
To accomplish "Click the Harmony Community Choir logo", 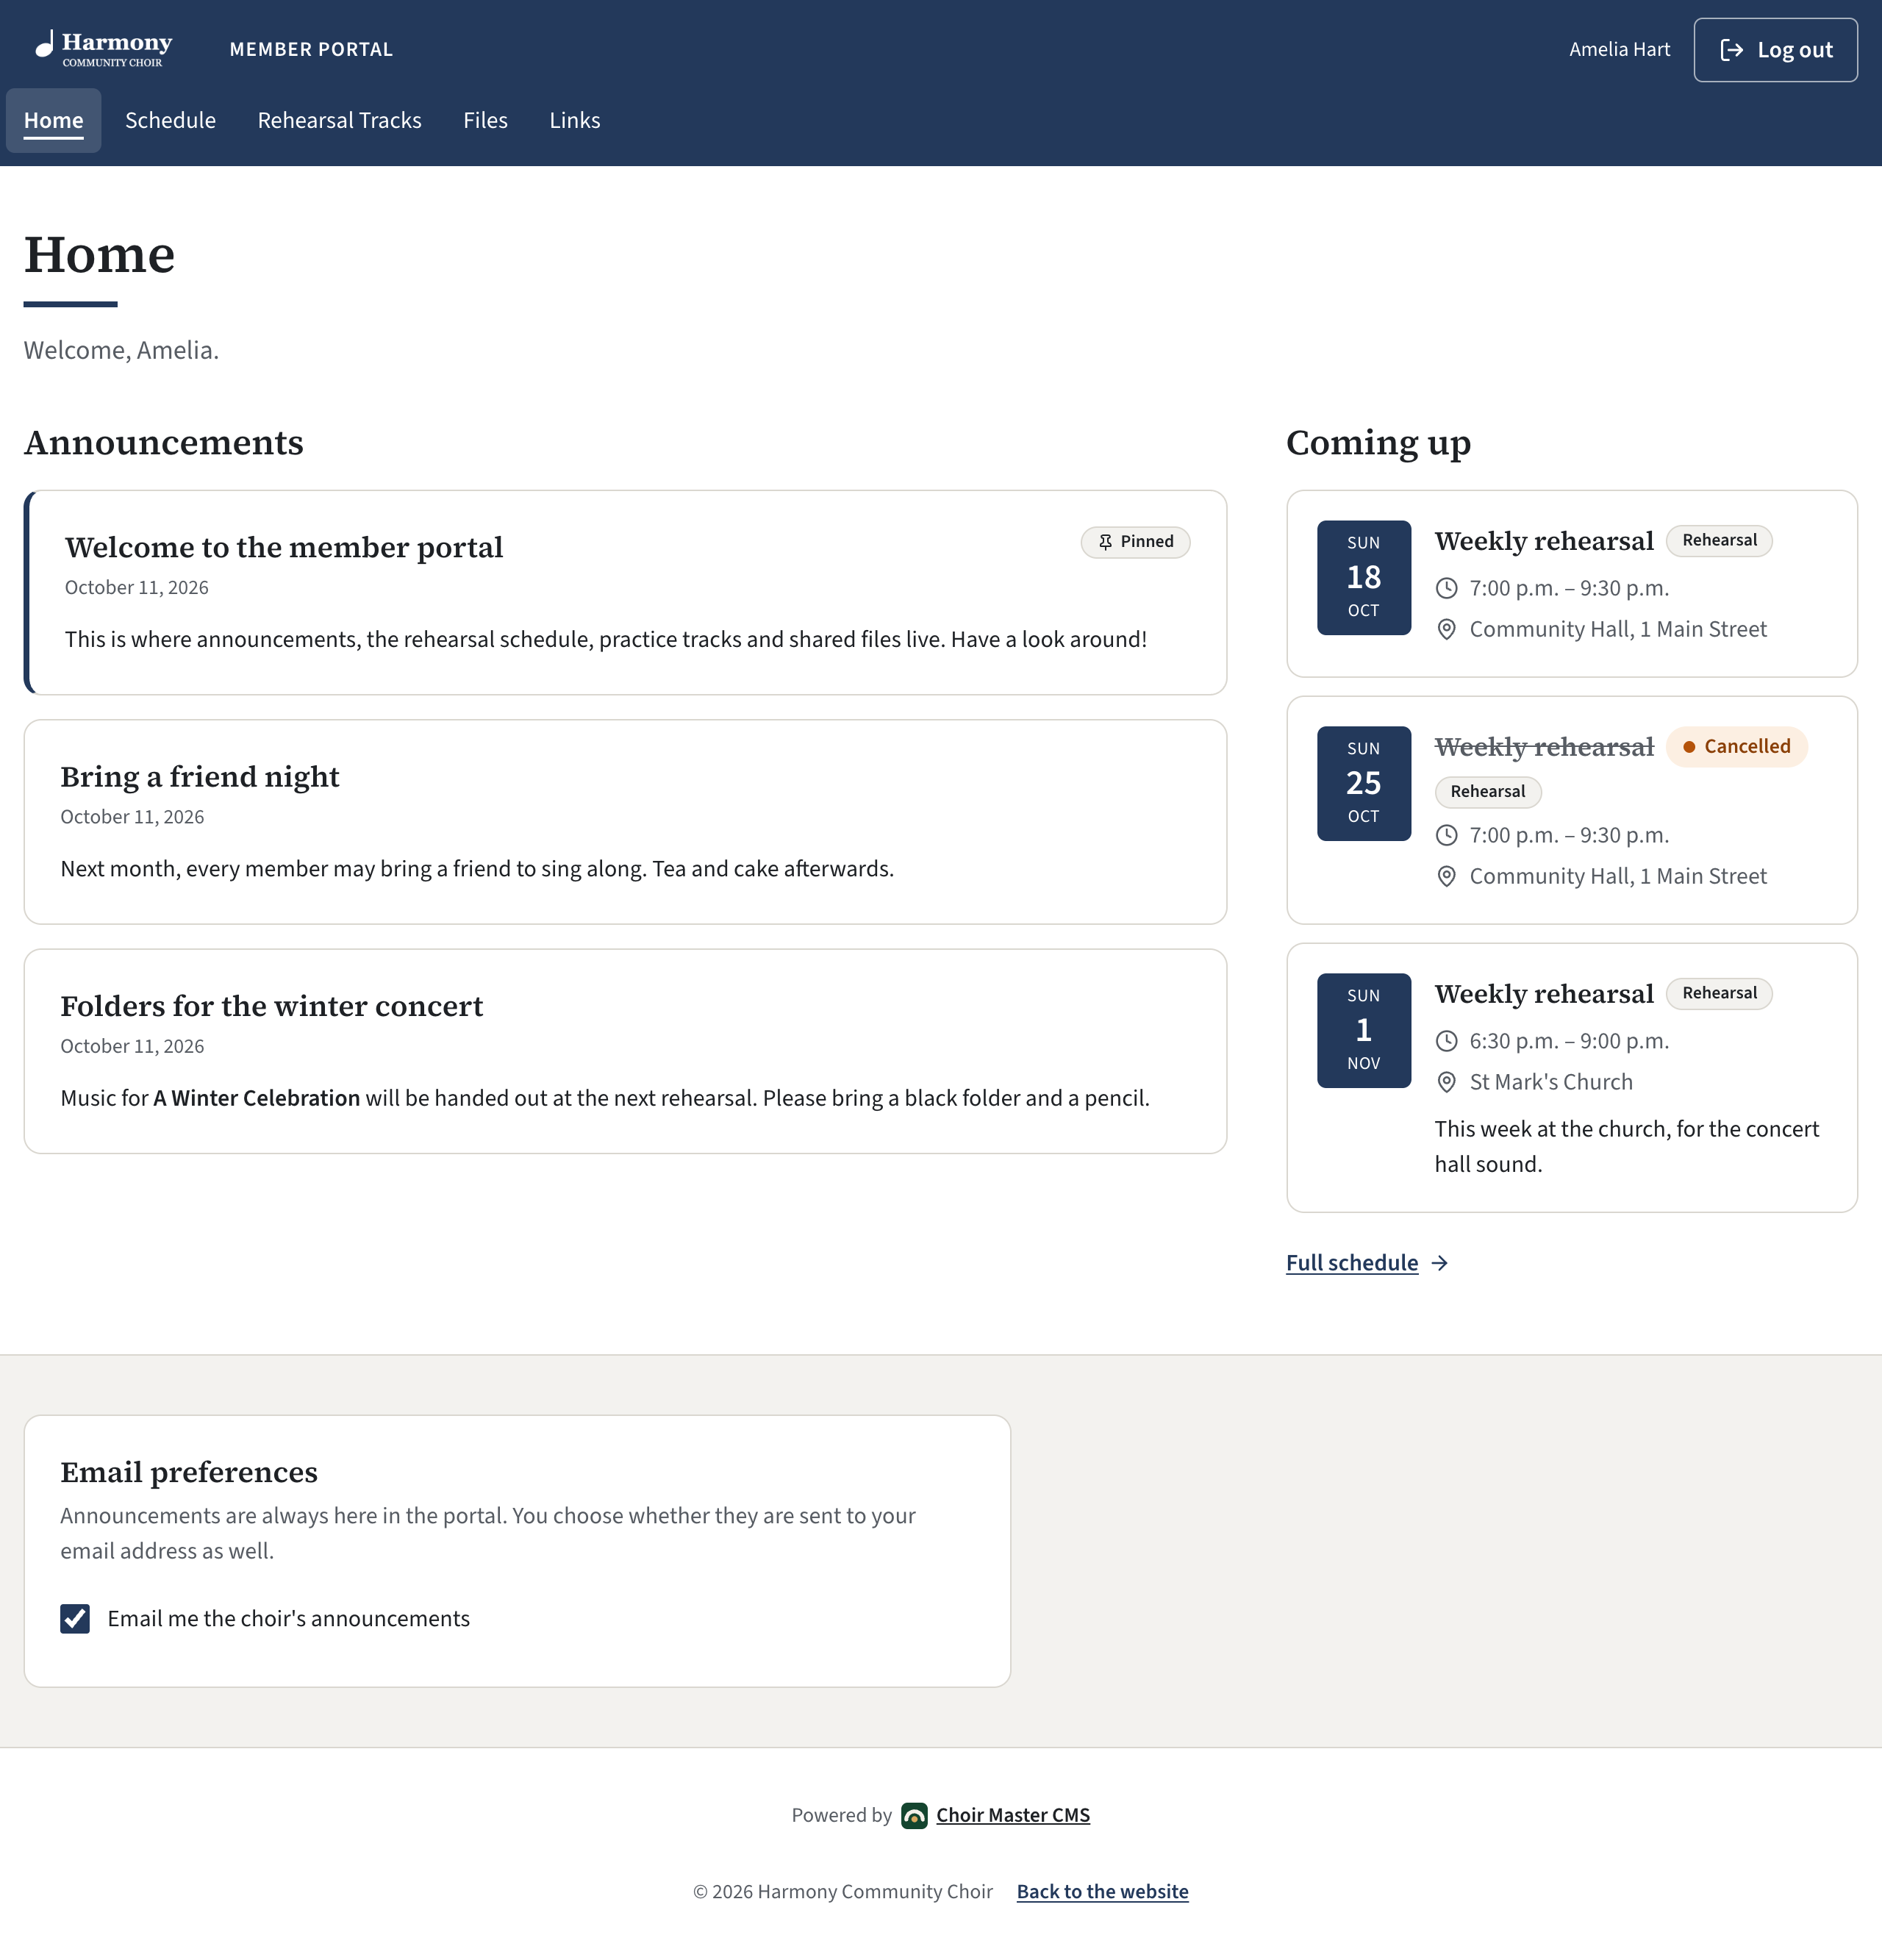I will point(104,48).
